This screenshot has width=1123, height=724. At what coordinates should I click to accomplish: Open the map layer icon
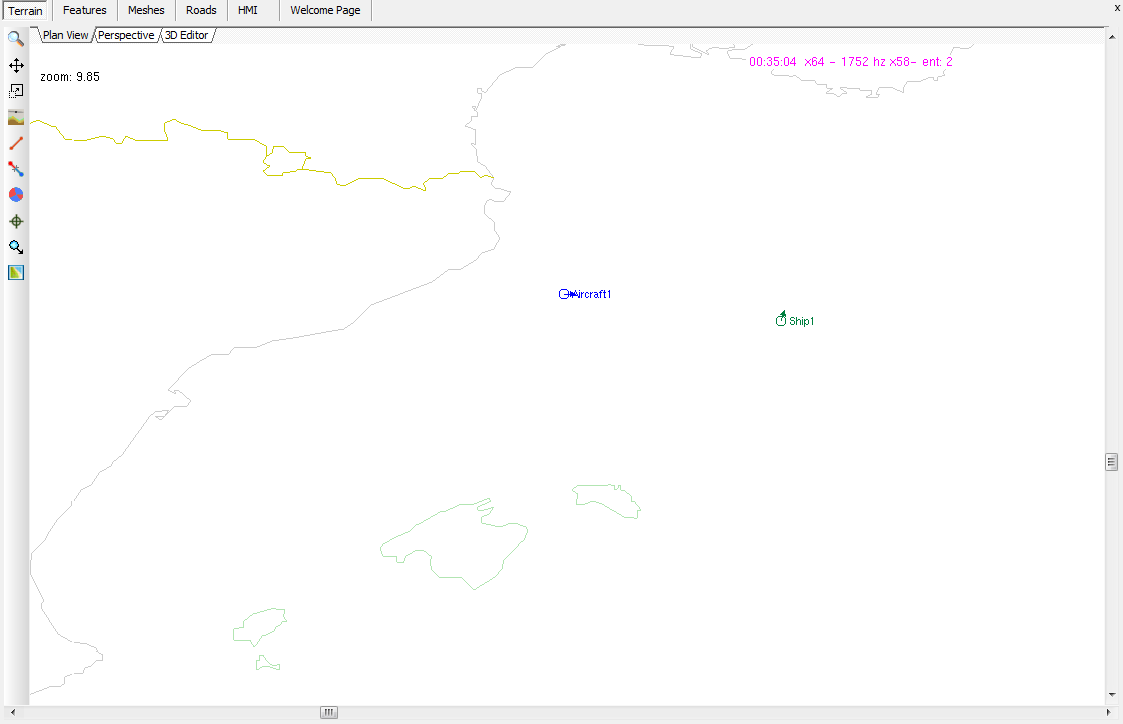click(16, 273)
